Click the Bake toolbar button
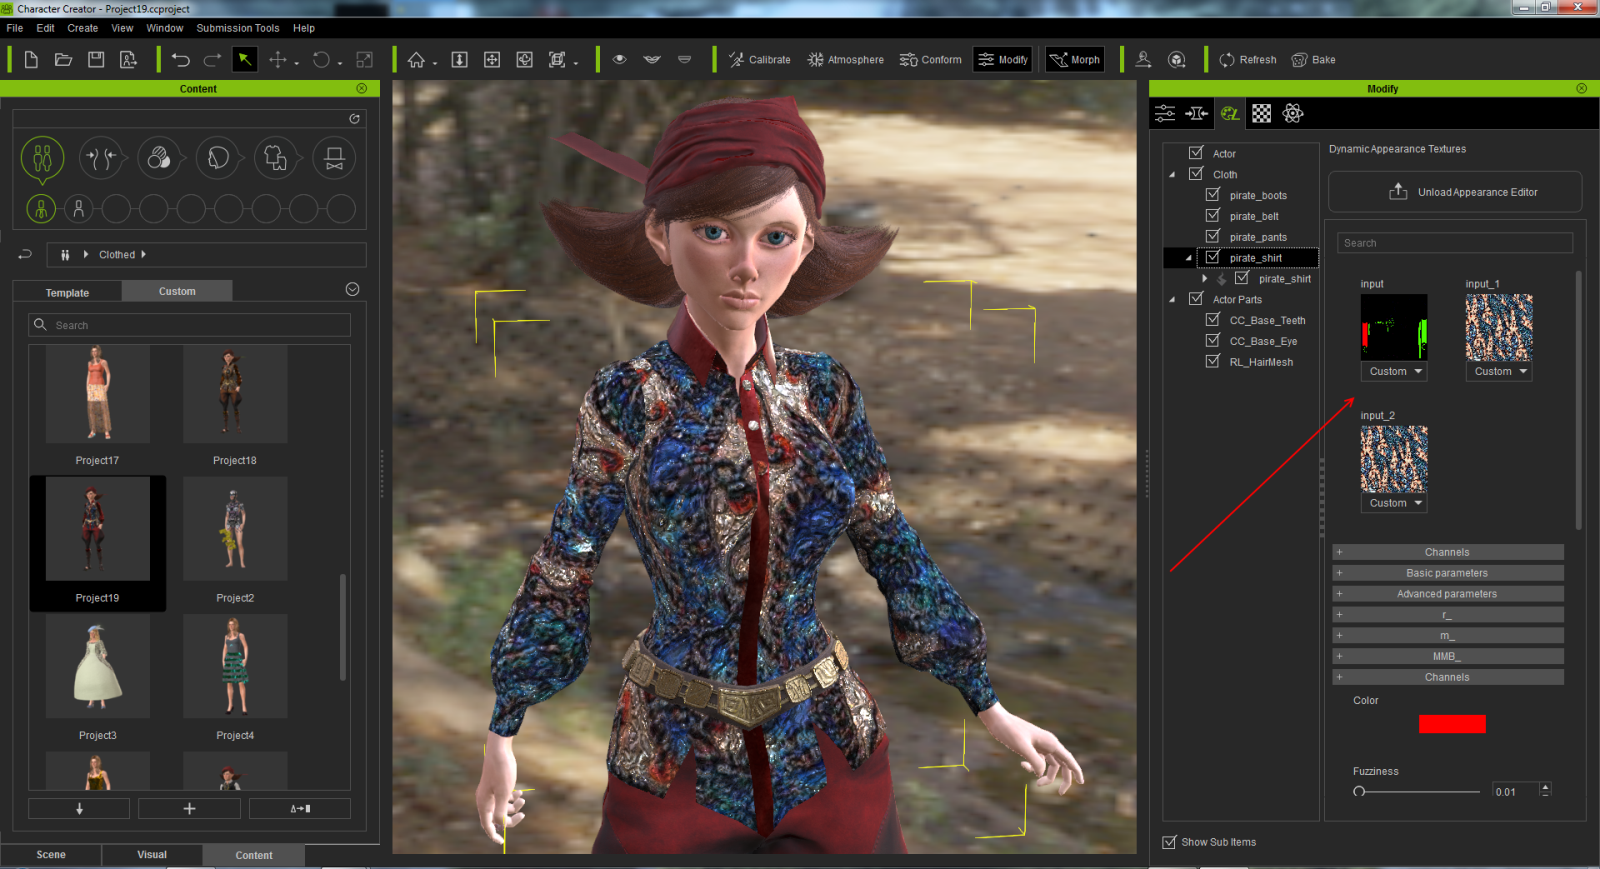Image resolution: width=1600 pixels, height=869 pixels. pyautogui.click(x=1314, y=60)
